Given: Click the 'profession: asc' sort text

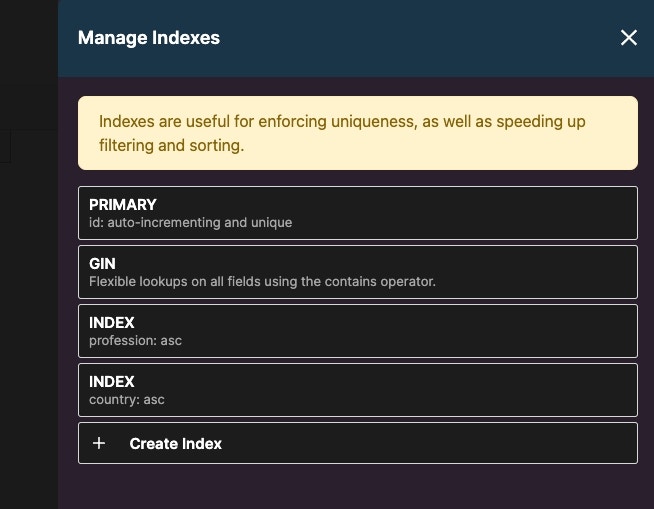Looking at the screenshot, I should tap(135, 340).
